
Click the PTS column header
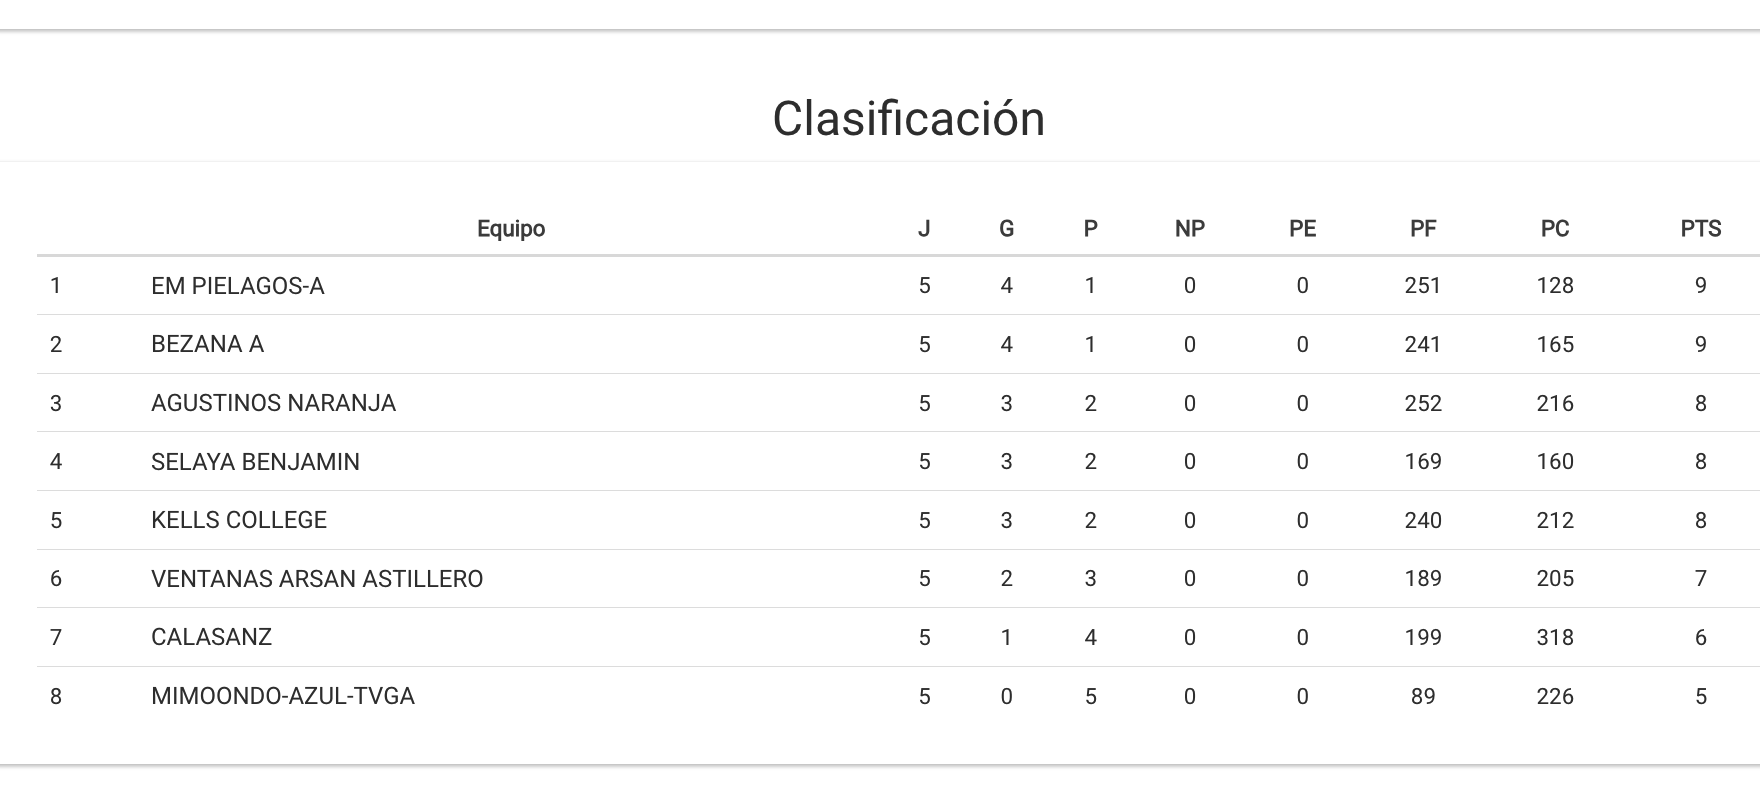point(1700,229)
